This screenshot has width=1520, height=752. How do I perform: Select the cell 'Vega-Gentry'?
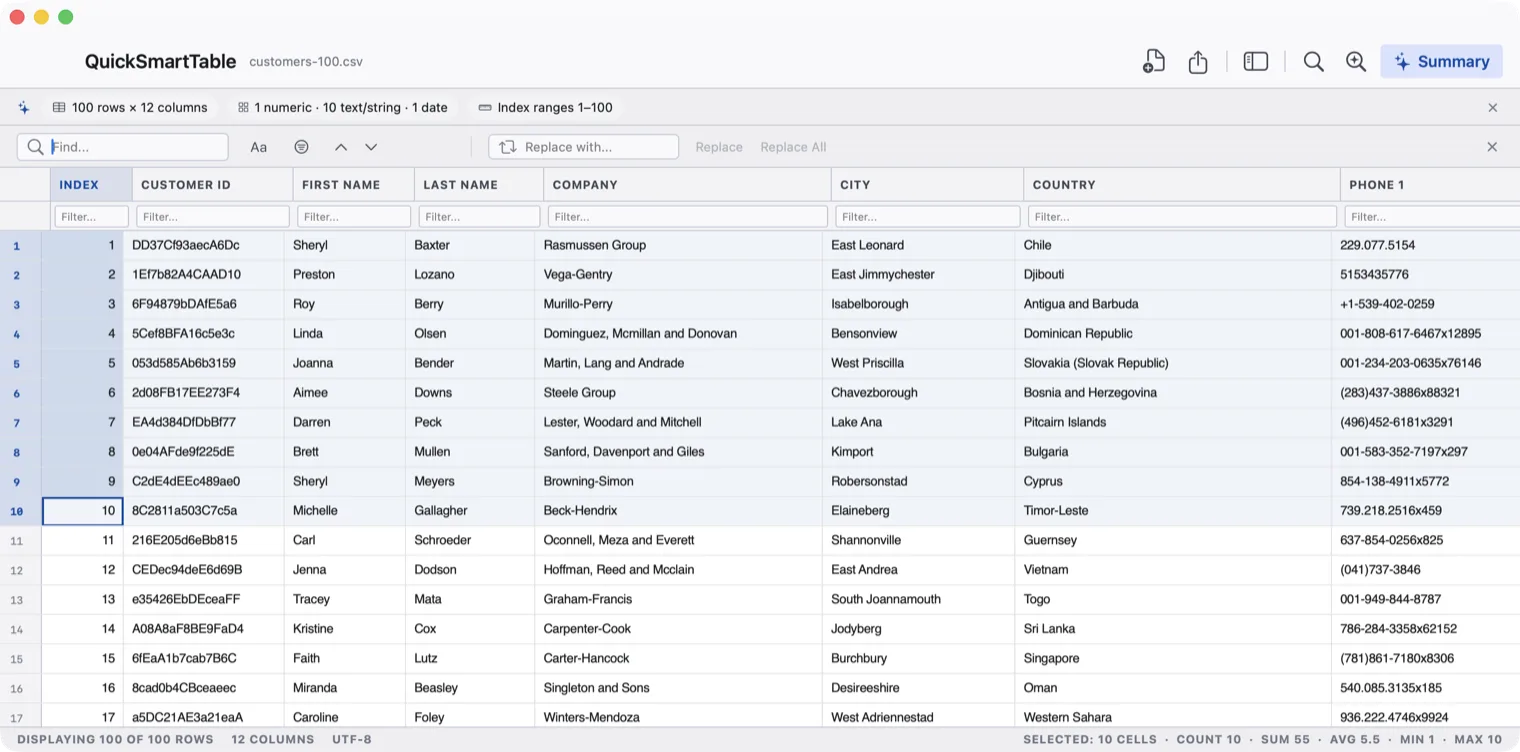click(678, 274)
